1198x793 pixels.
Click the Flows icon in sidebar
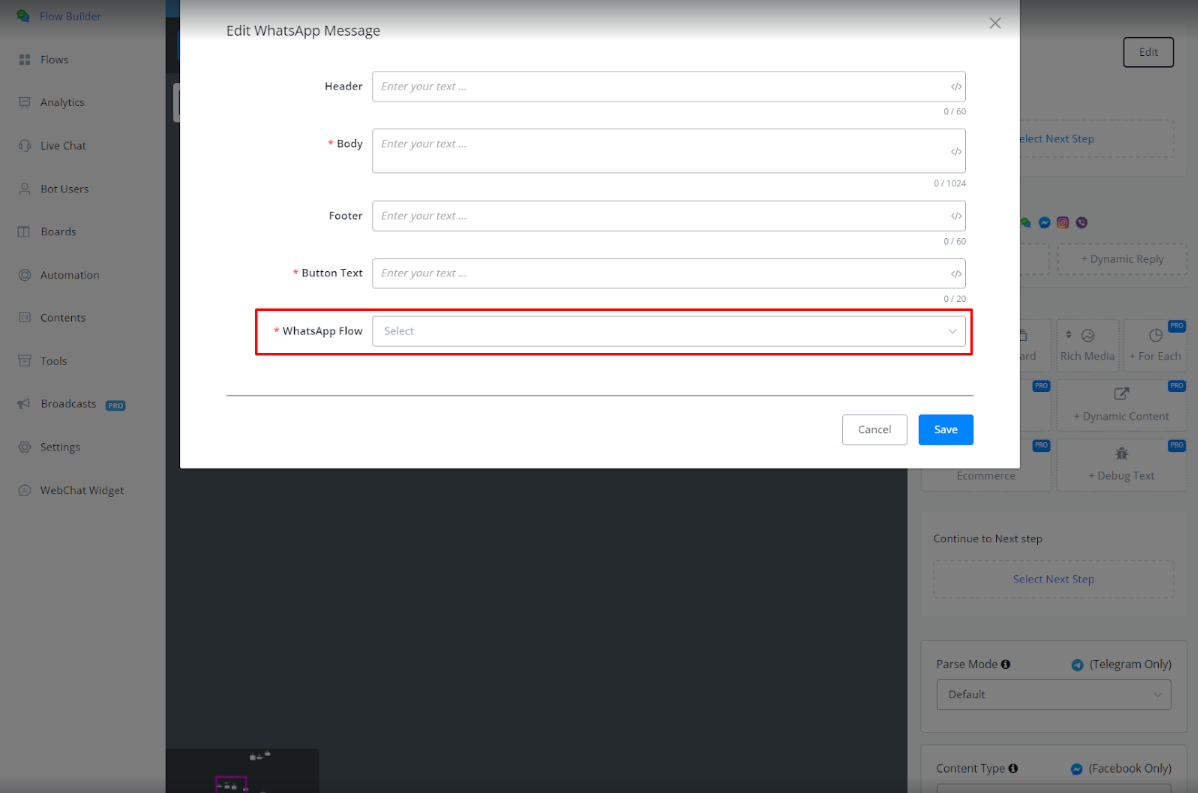point(25,60)
